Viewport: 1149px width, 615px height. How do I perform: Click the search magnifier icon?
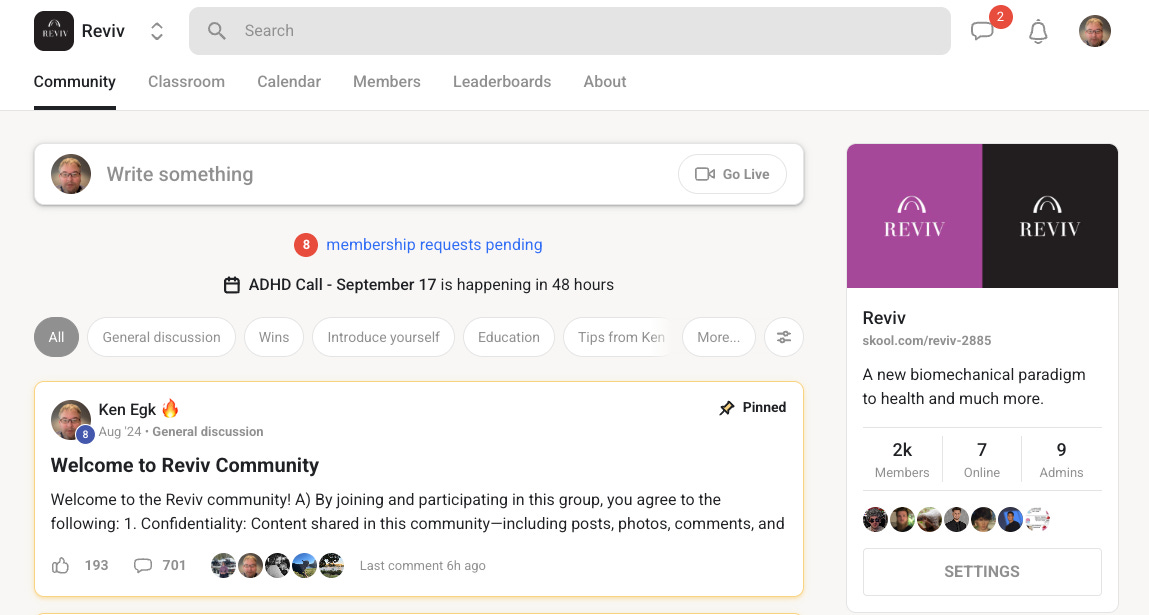[216, 31]
